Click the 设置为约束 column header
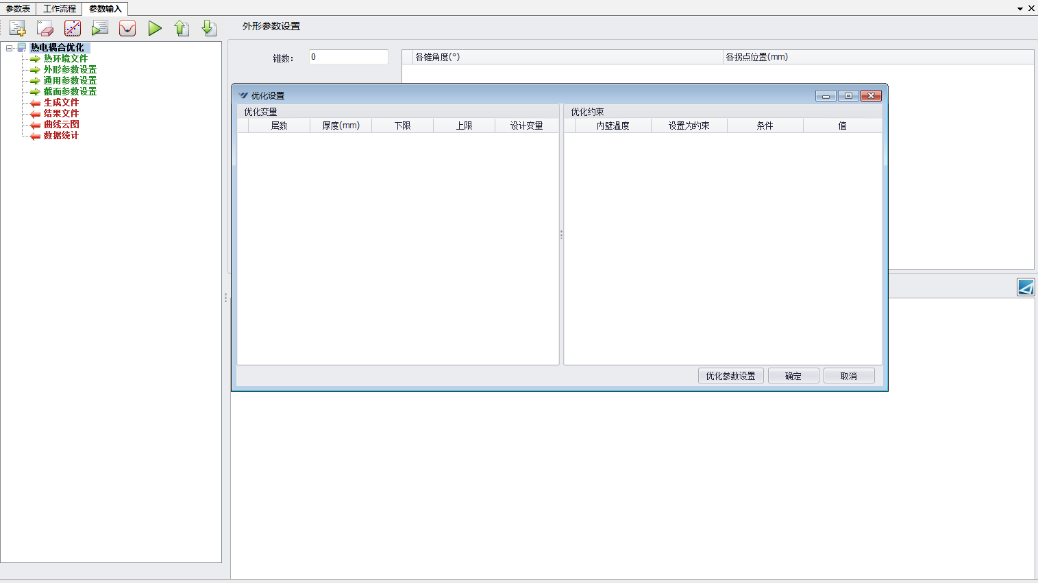 click(x=689, y=126)
